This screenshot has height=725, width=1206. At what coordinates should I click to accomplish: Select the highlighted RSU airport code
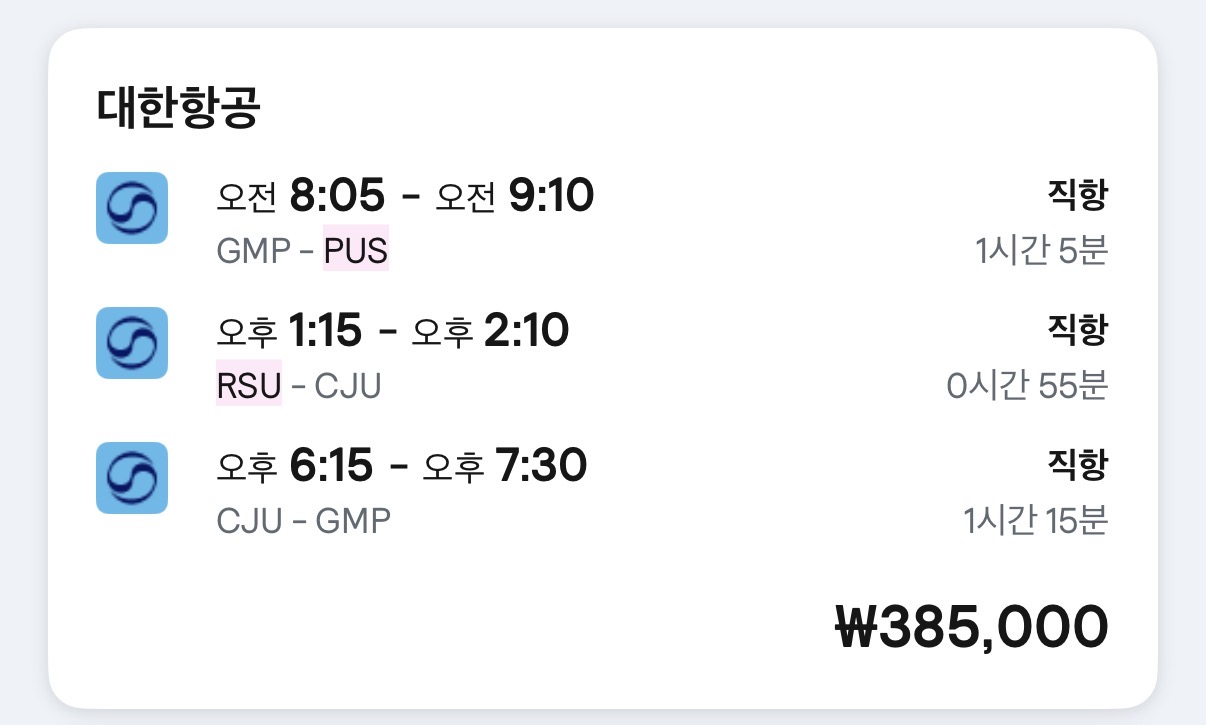249,385
